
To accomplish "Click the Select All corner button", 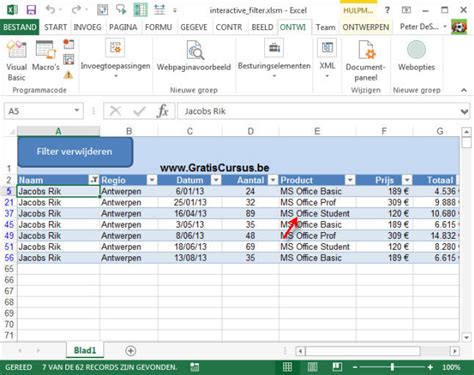I will coord(10,131).
